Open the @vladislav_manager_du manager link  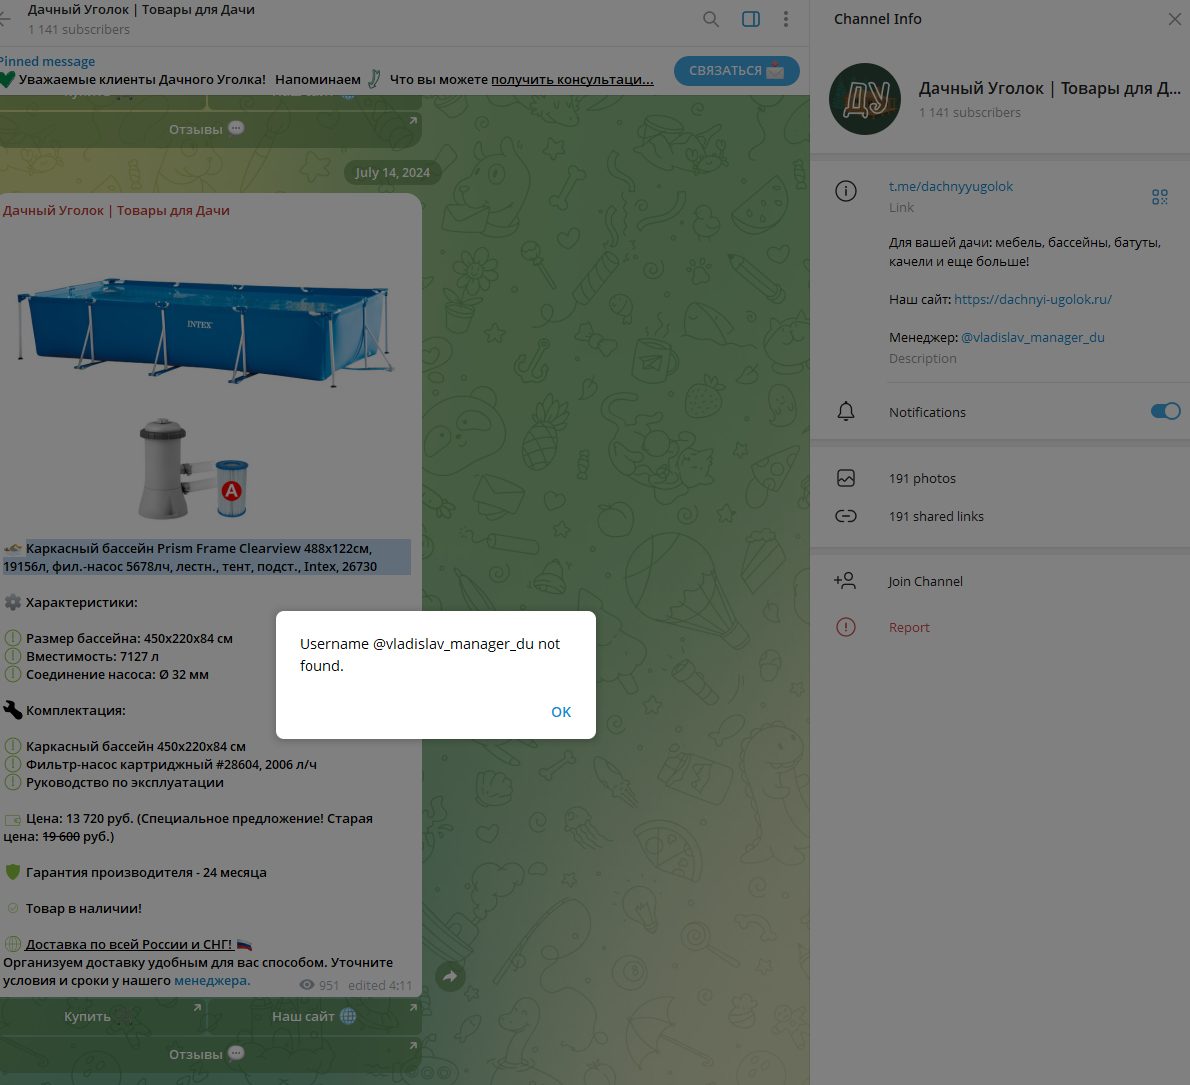1032,338
